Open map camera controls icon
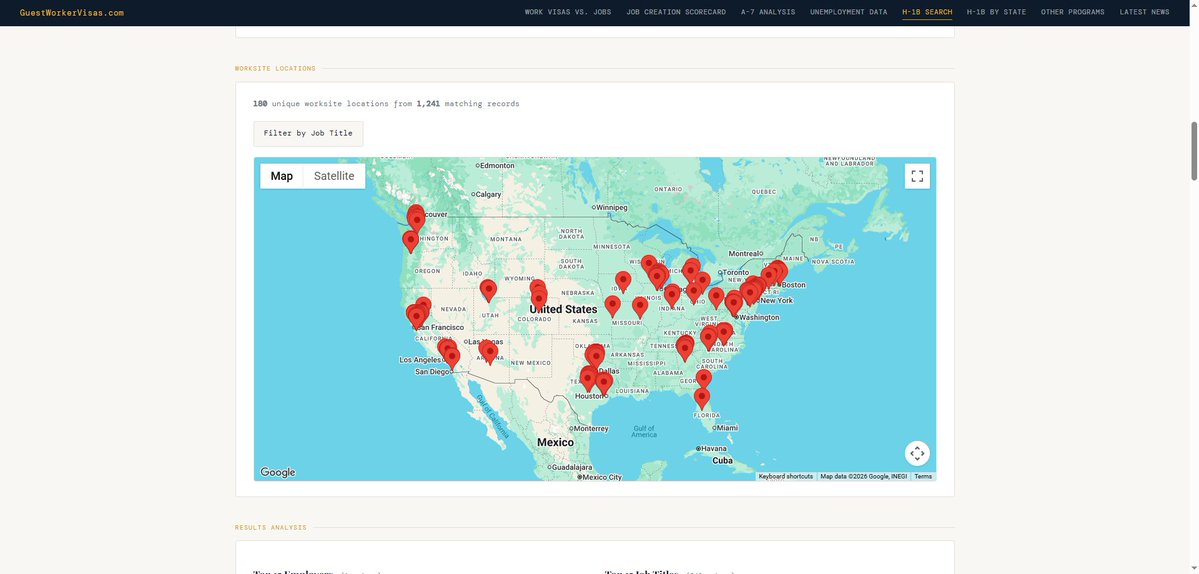 click(x=917, y=453)
